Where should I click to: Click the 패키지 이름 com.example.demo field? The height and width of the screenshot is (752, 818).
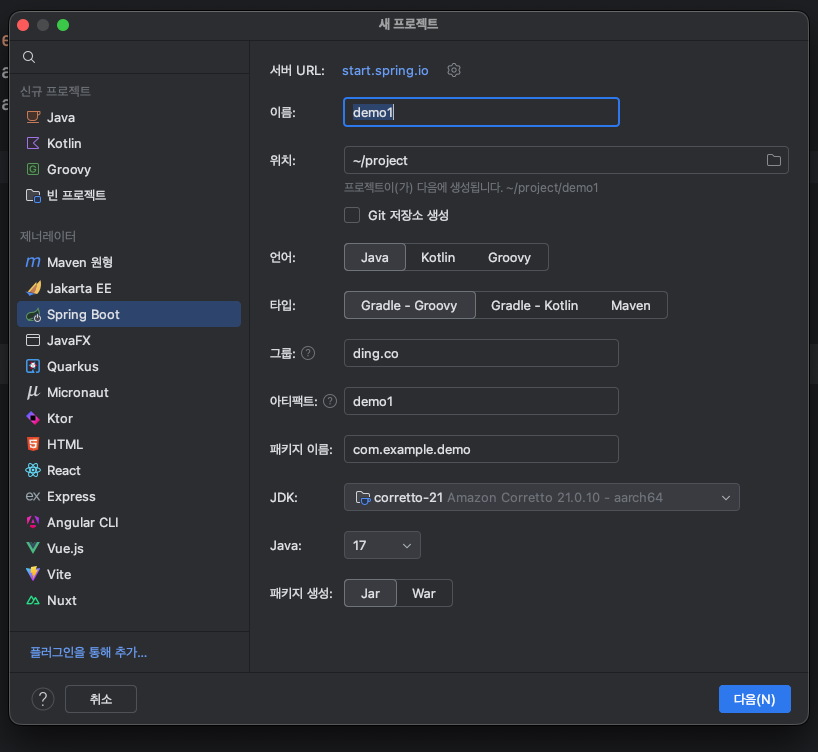click(481, 449)
